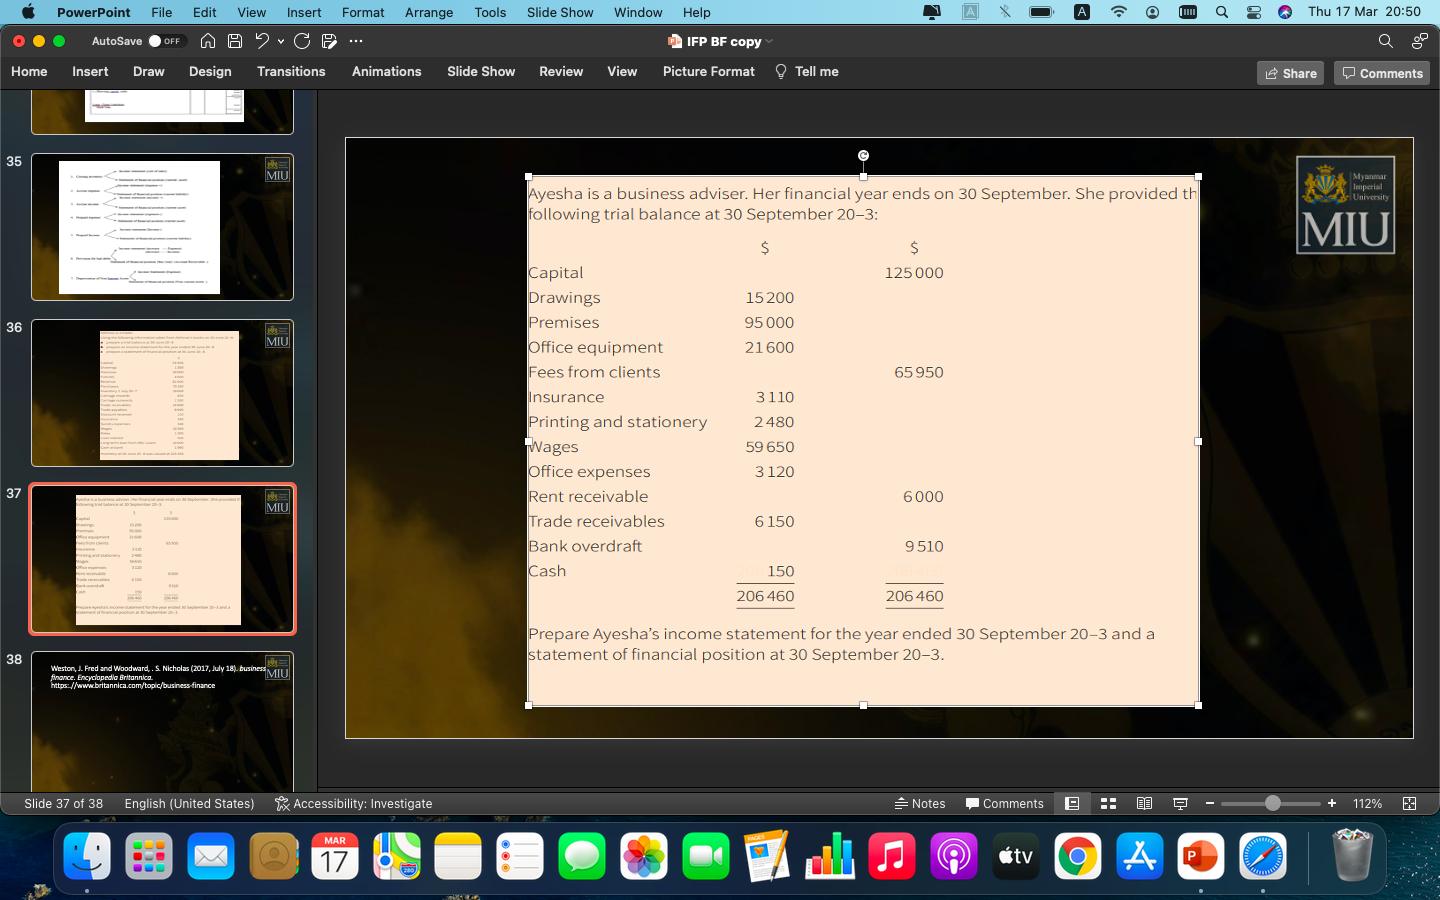Viewport: 1440px width, 900px height.
Task: Open the Notes pane
Action: [920, 803]
